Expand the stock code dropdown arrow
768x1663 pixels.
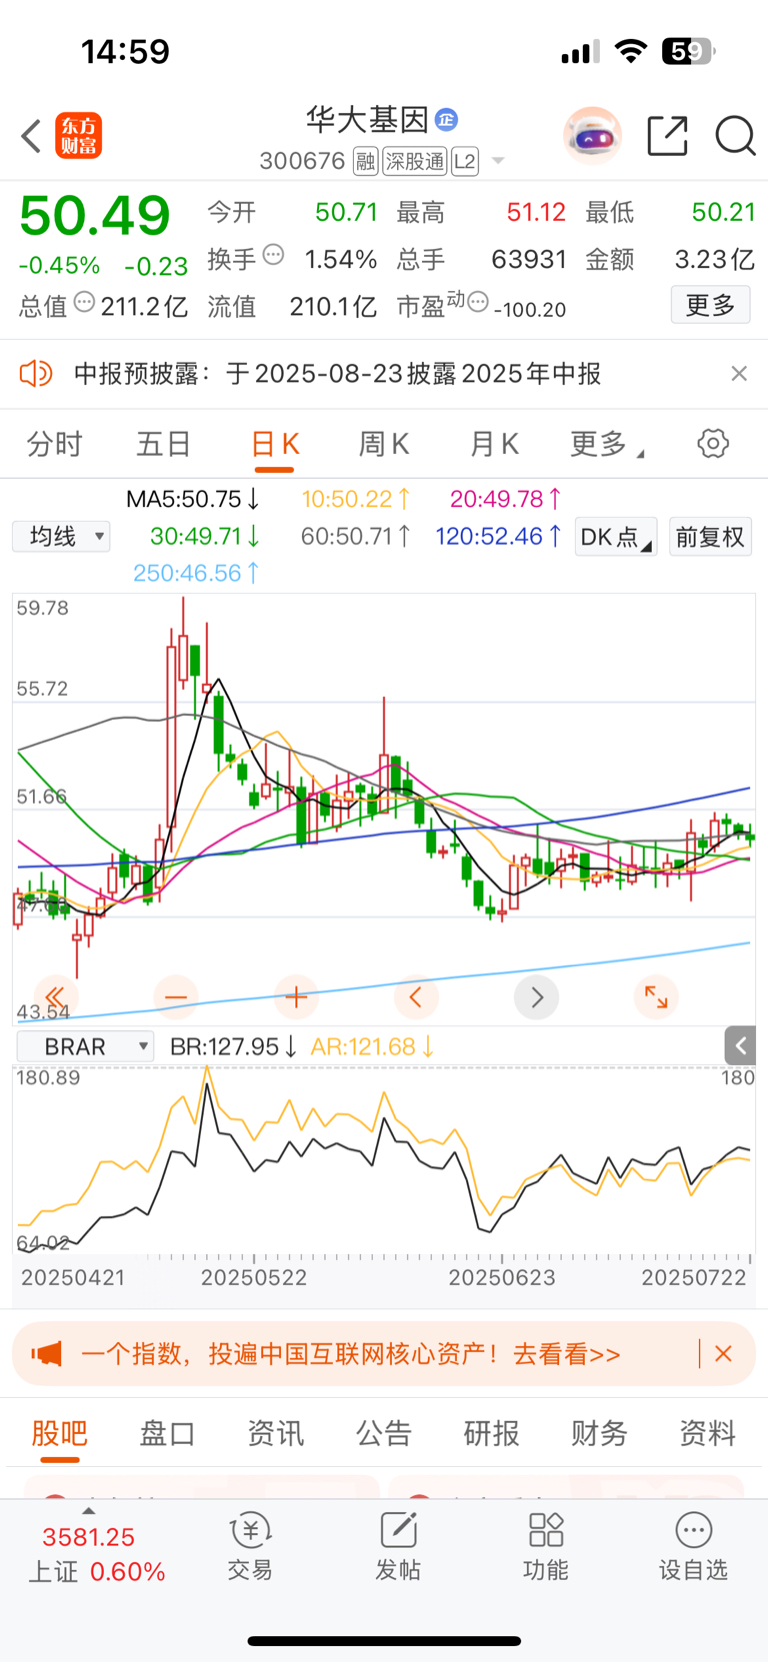click(498, 161)
